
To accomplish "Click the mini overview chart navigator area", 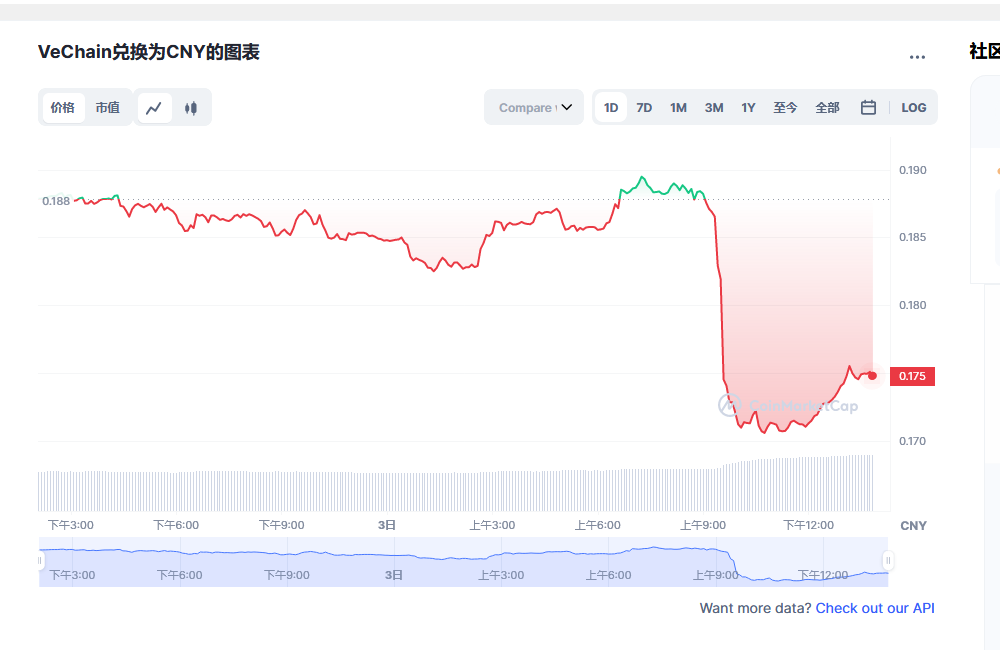I will pos(464,562).
